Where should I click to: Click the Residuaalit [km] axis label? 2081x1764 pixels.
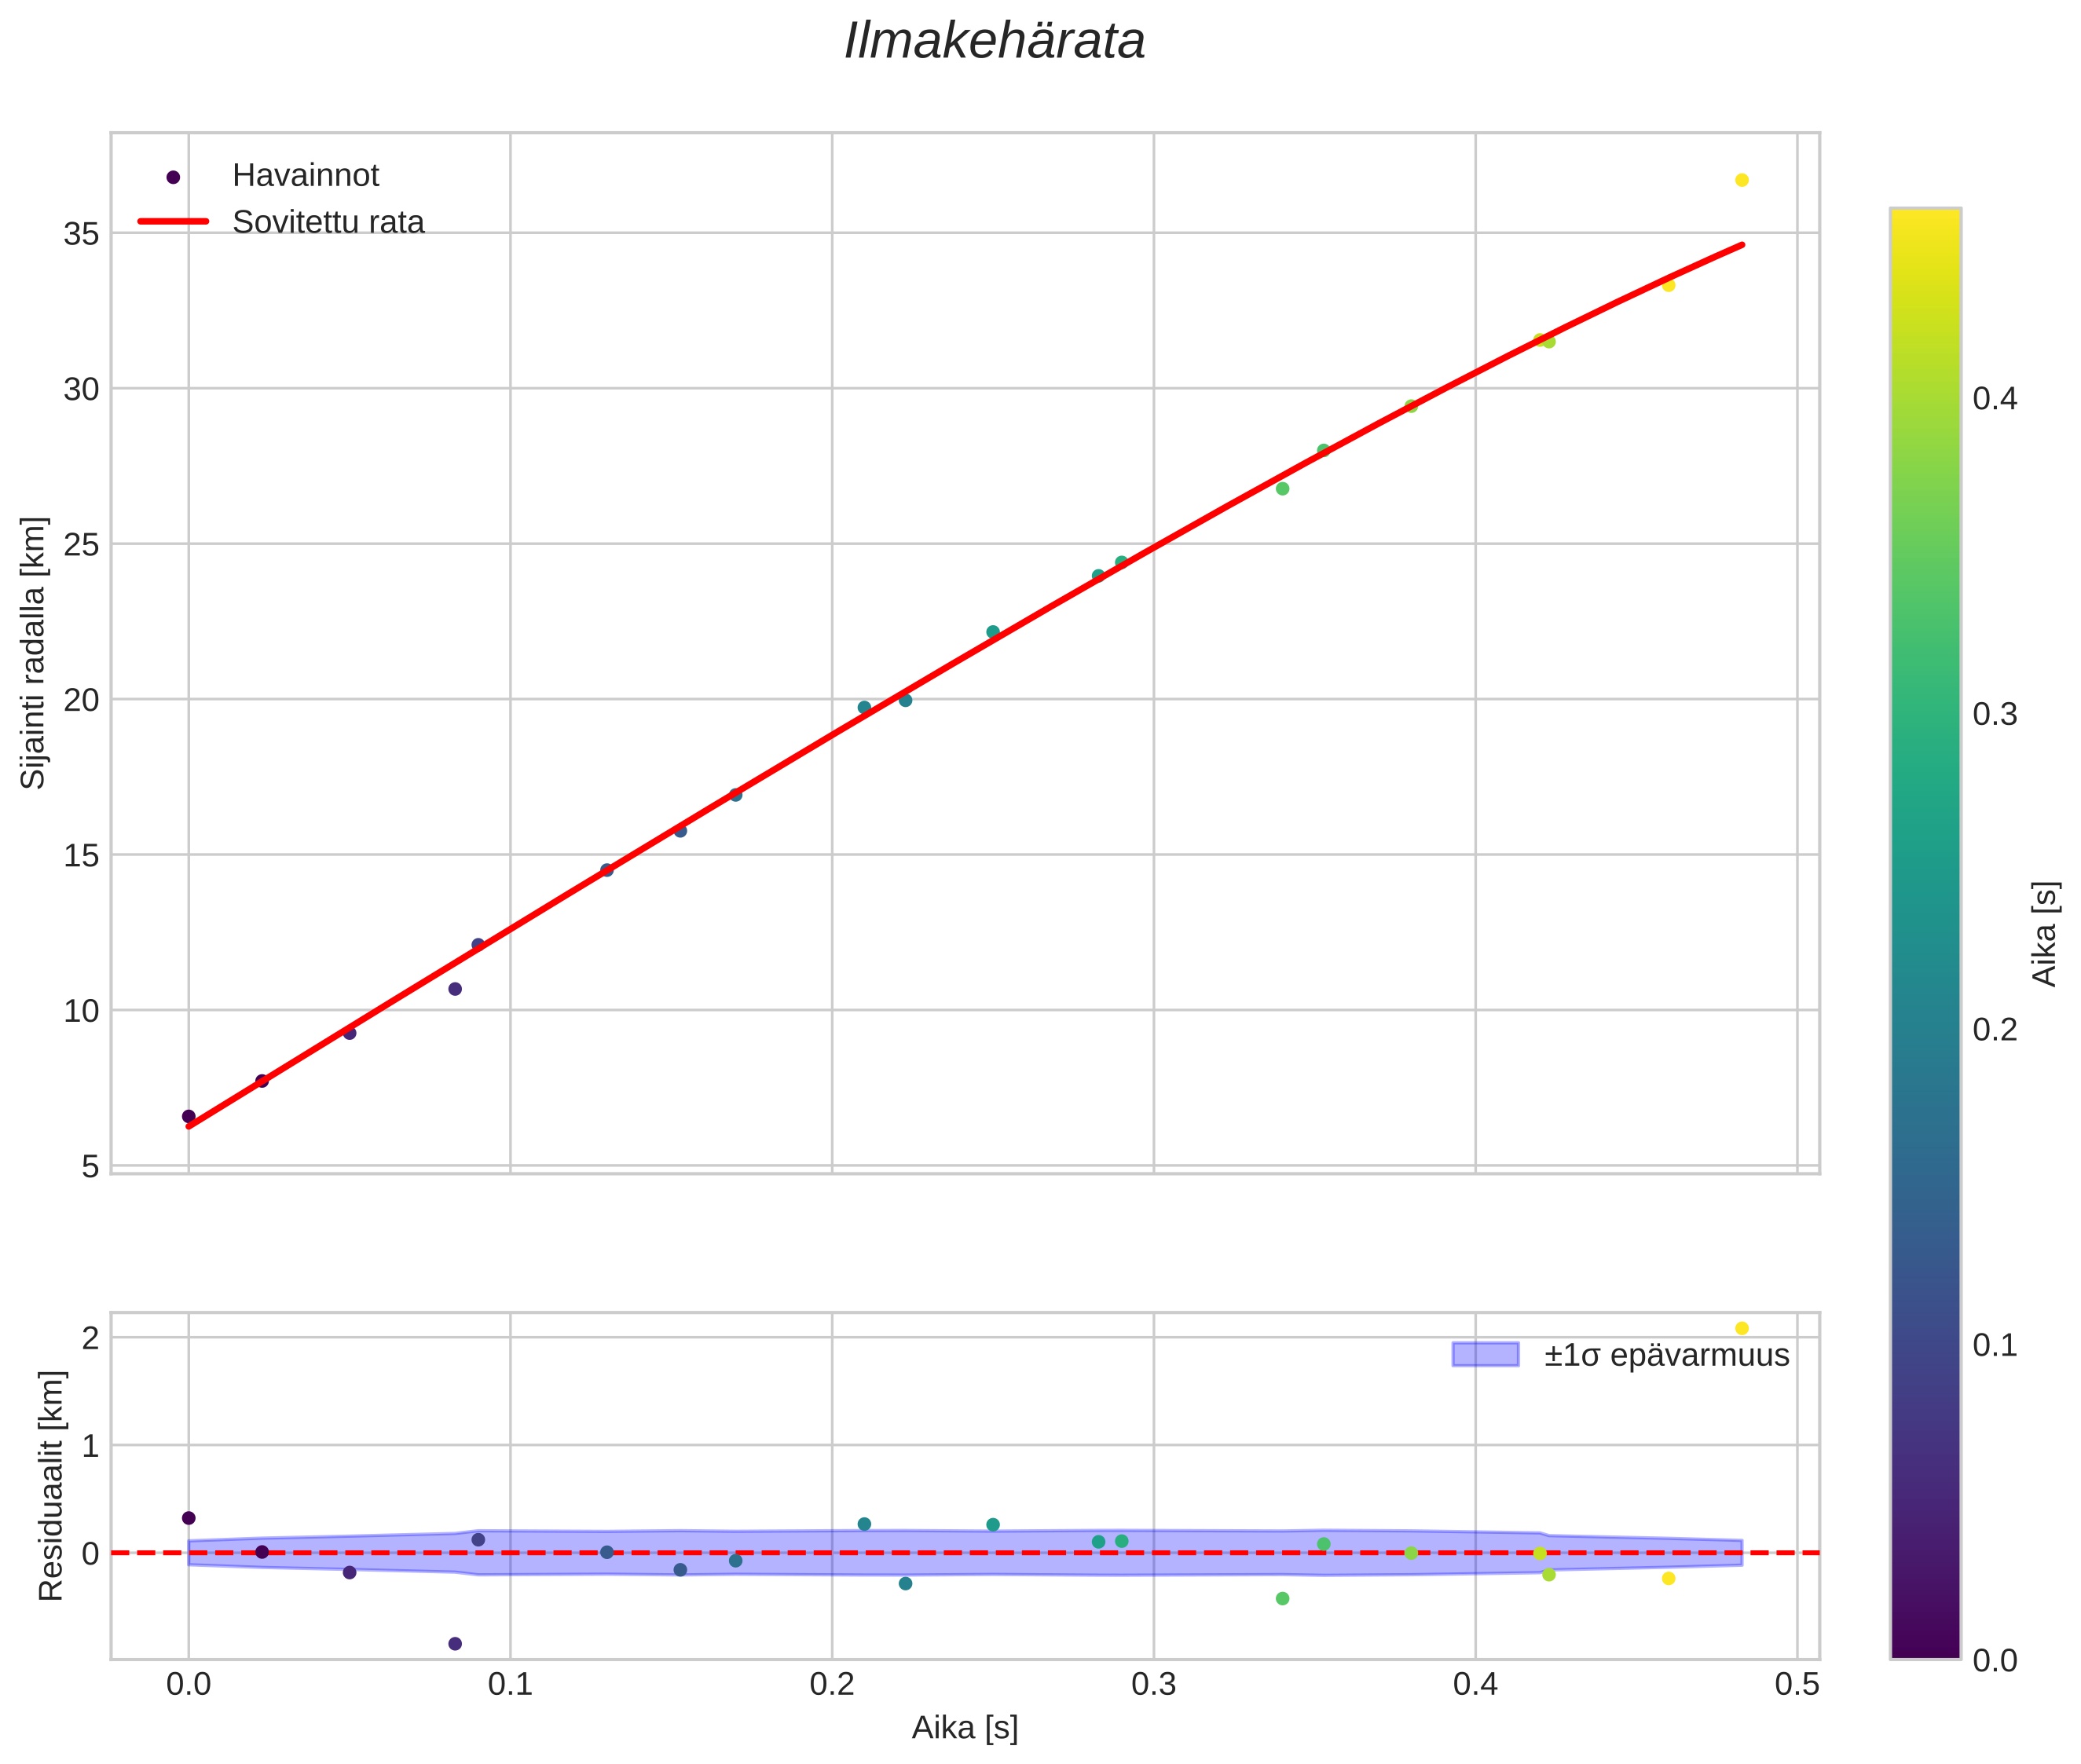(51, 1486)
